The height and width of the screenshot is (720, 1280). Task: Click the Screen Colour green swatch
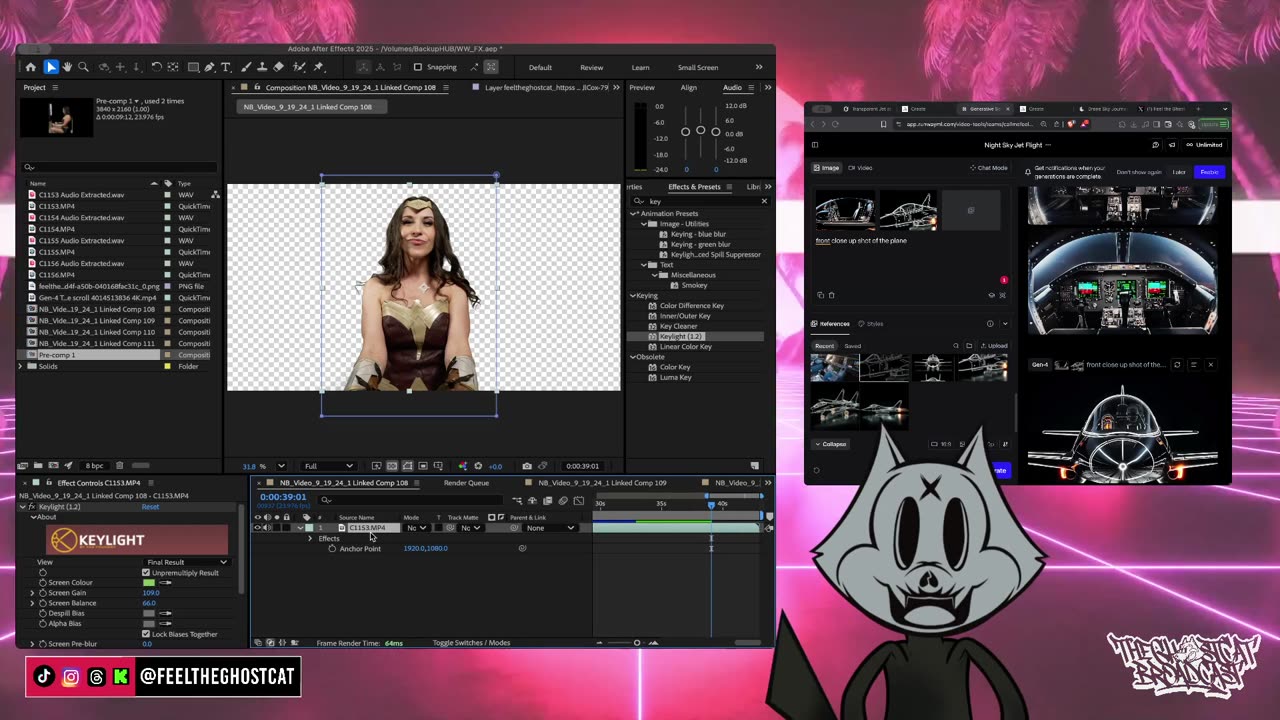click(149, 583)
